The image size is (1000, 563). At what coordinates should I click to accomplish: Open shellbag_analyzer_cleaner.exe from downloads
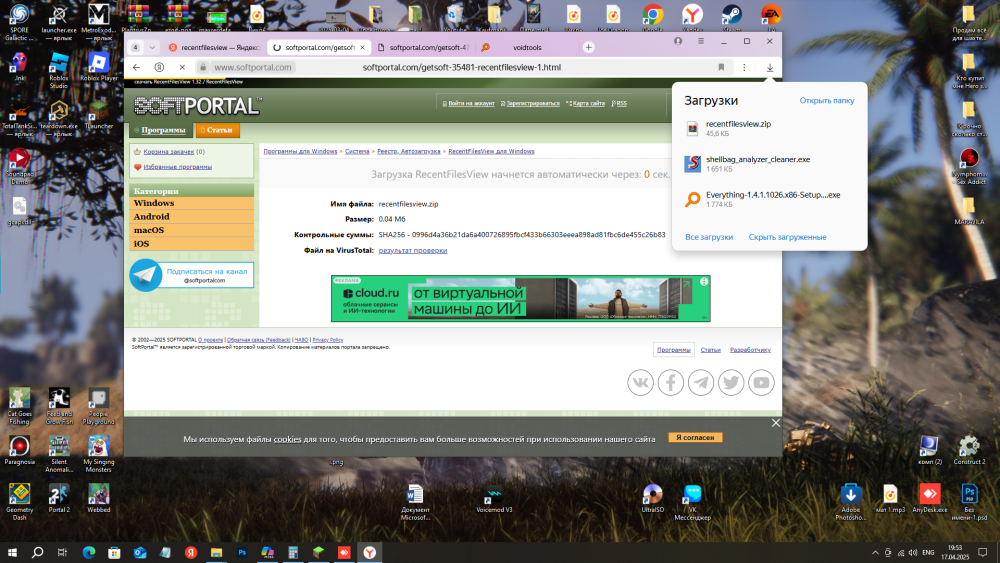click(769, 164)
